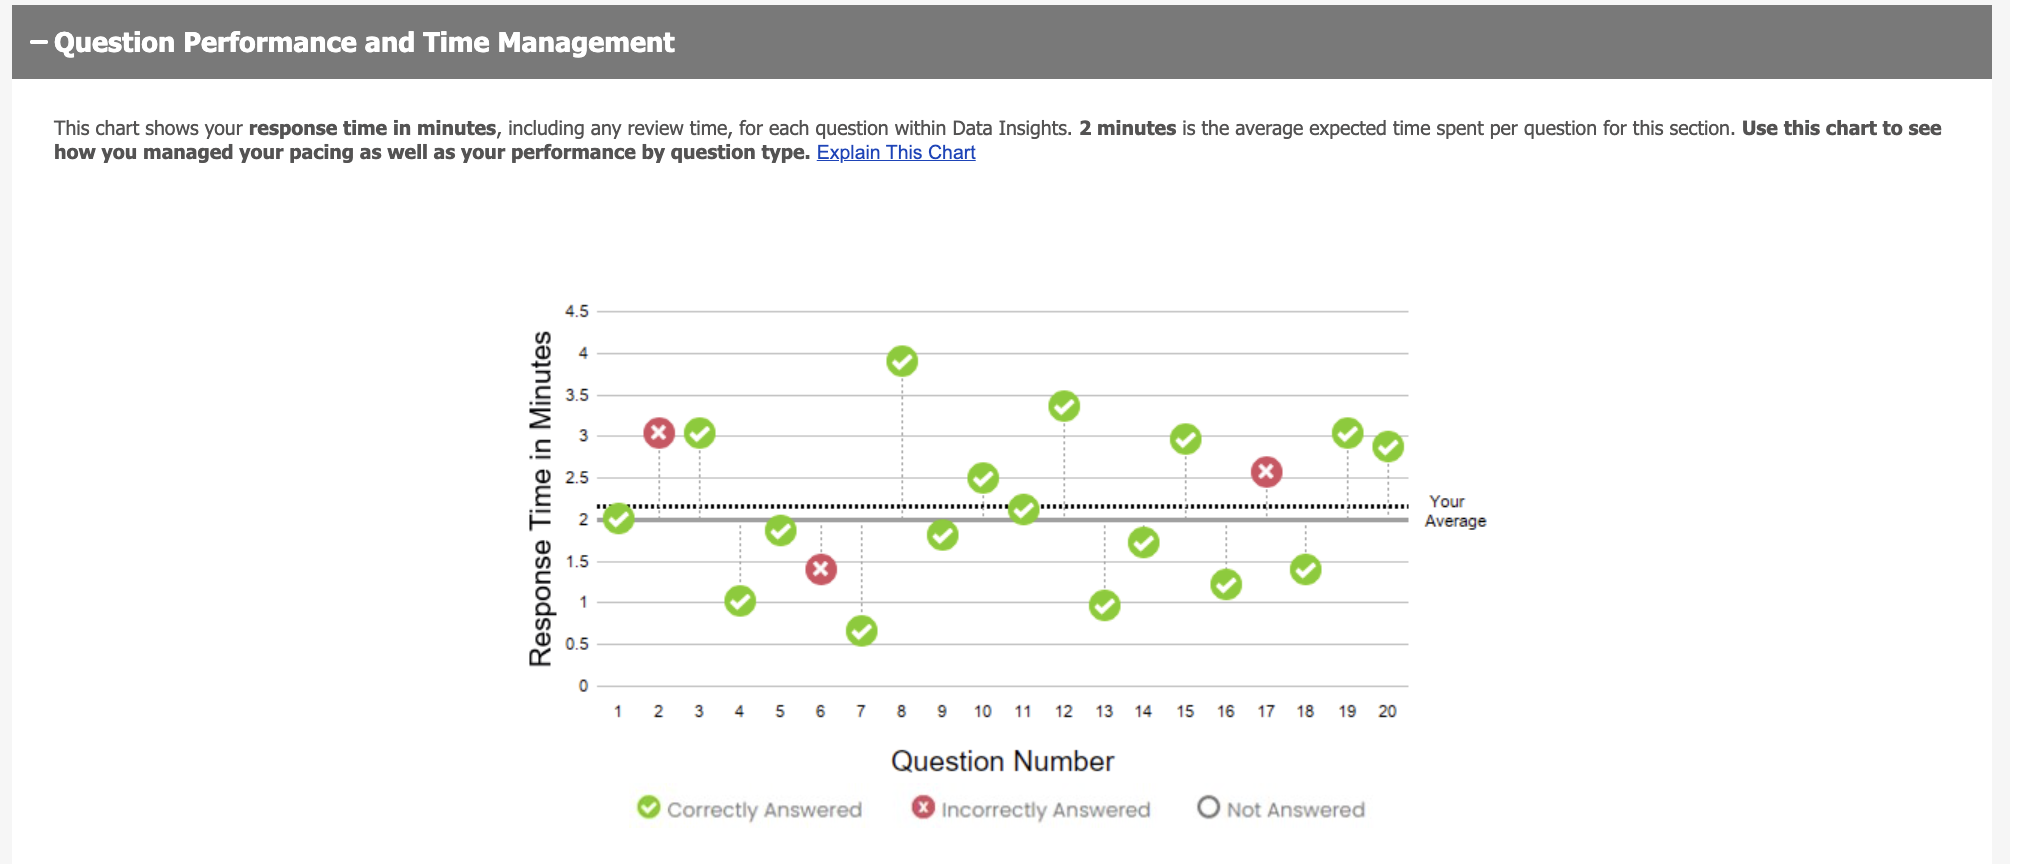The image size is (2032, 864).
Task: Toggle Incorrectly Answered legend entry
Action: click(1032, 809)
